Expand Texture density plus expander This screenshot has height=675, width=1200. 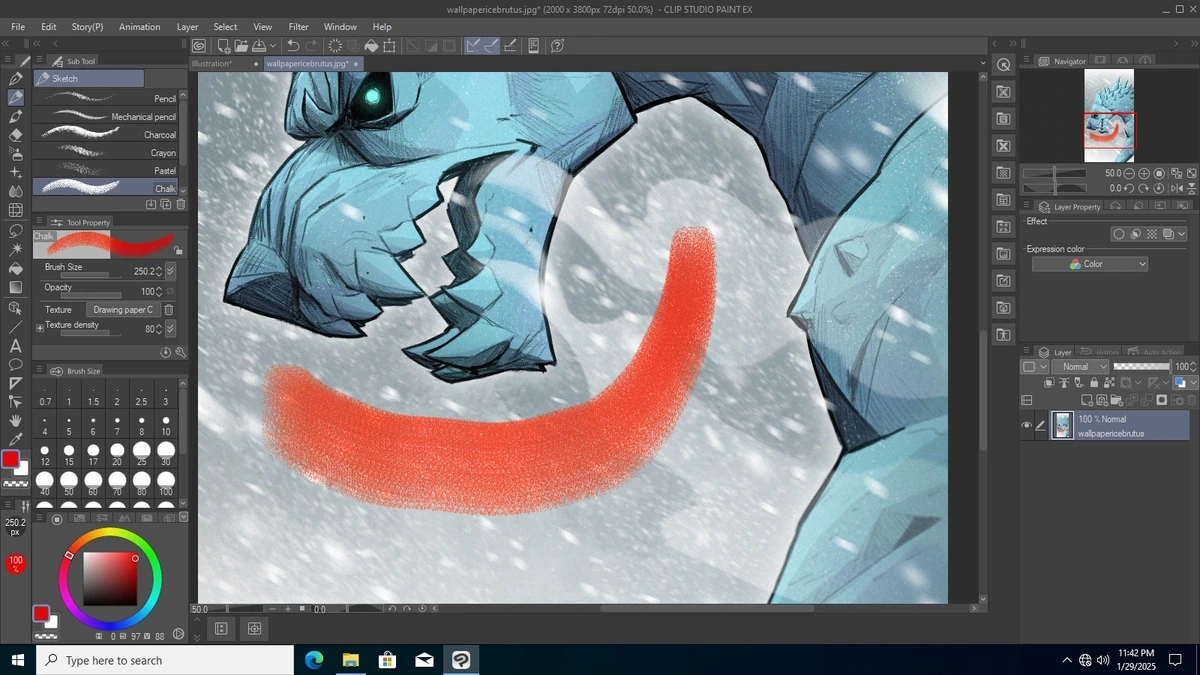40,327
